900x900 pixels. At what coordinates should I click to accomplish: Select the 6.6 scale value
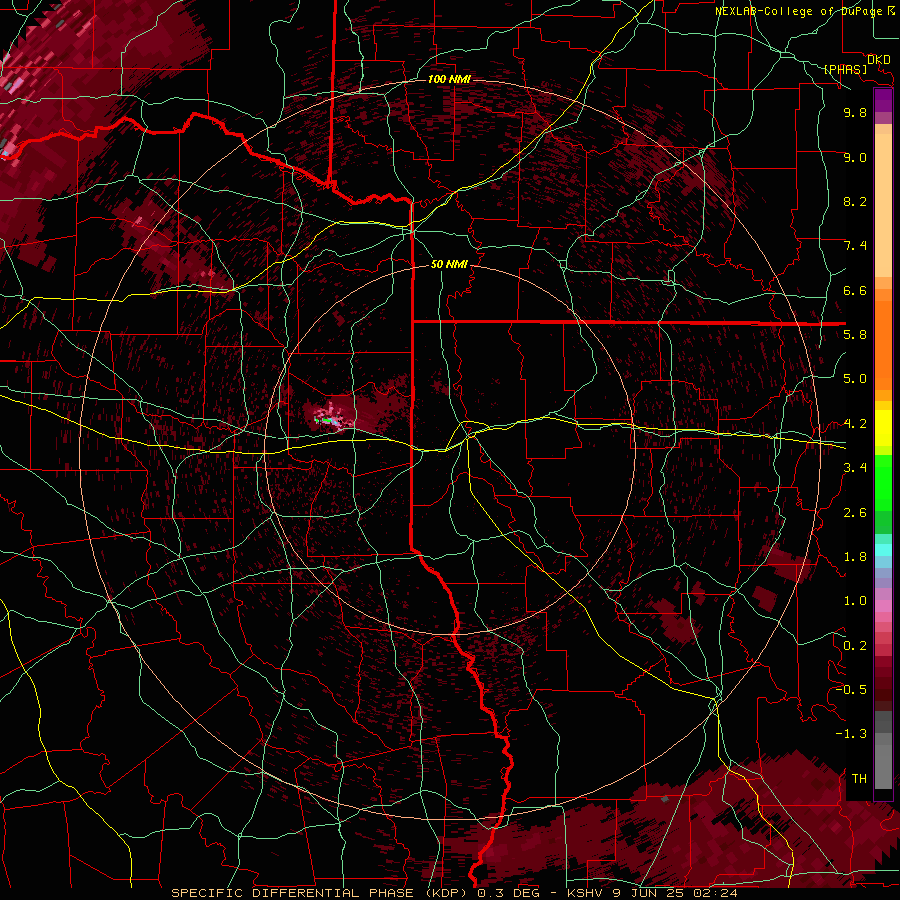coord(855,291)
